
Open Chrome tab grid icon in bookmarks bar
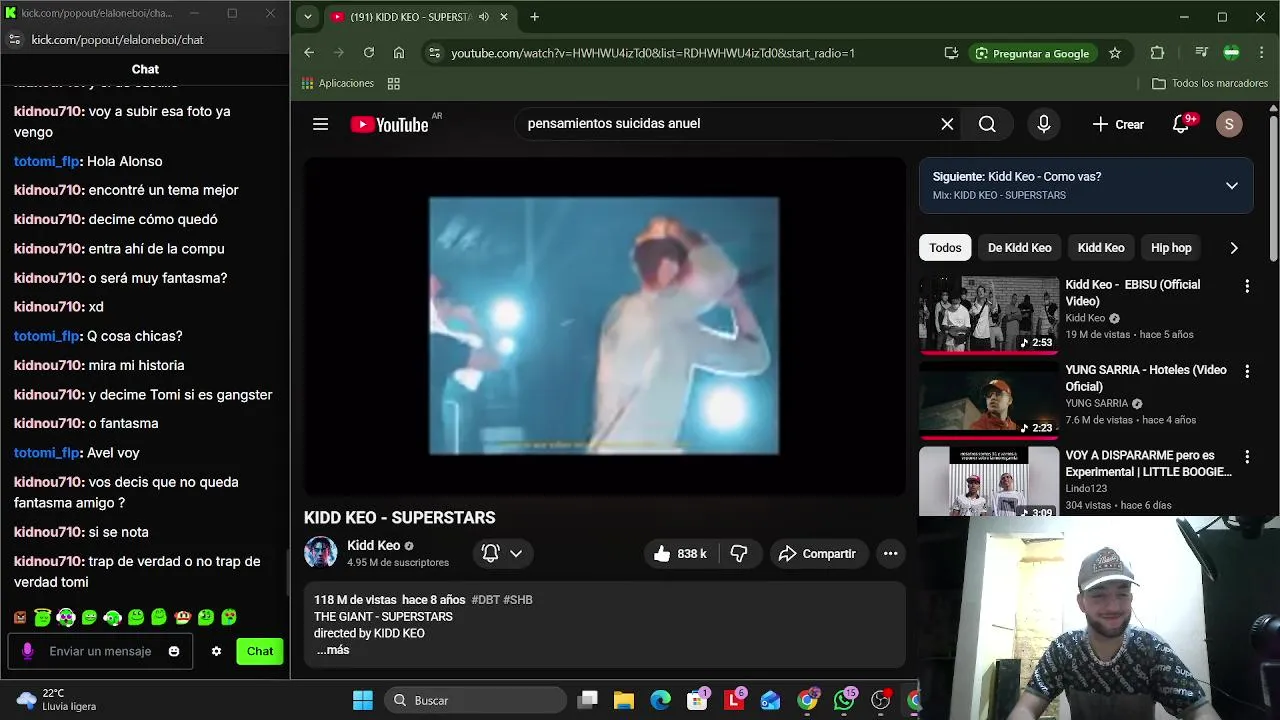[394, 84]
